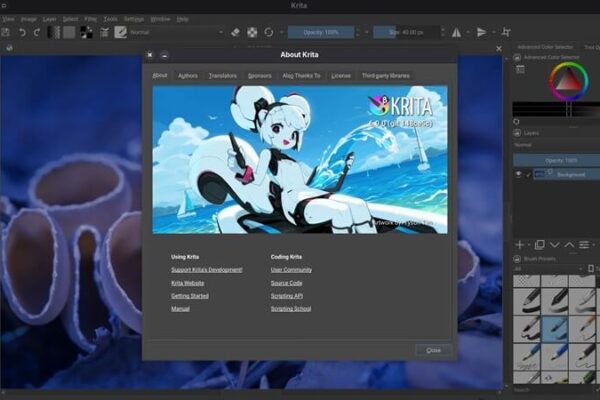The image size is (600, 400).
Task: Open the View menu
Action: click(8, 19)
